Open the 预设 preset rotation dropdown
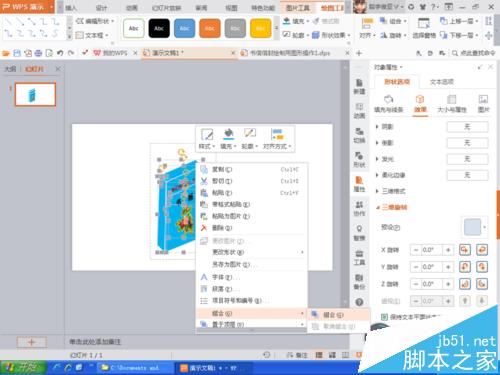This screenshot has width=500, height=375. [x=475, y=227]
